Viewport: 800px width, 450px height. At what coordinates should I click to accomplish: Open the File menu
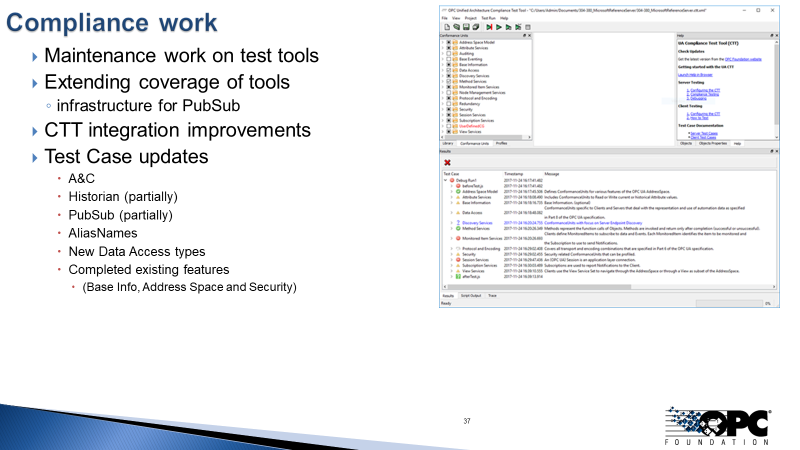tap(444, 18)
